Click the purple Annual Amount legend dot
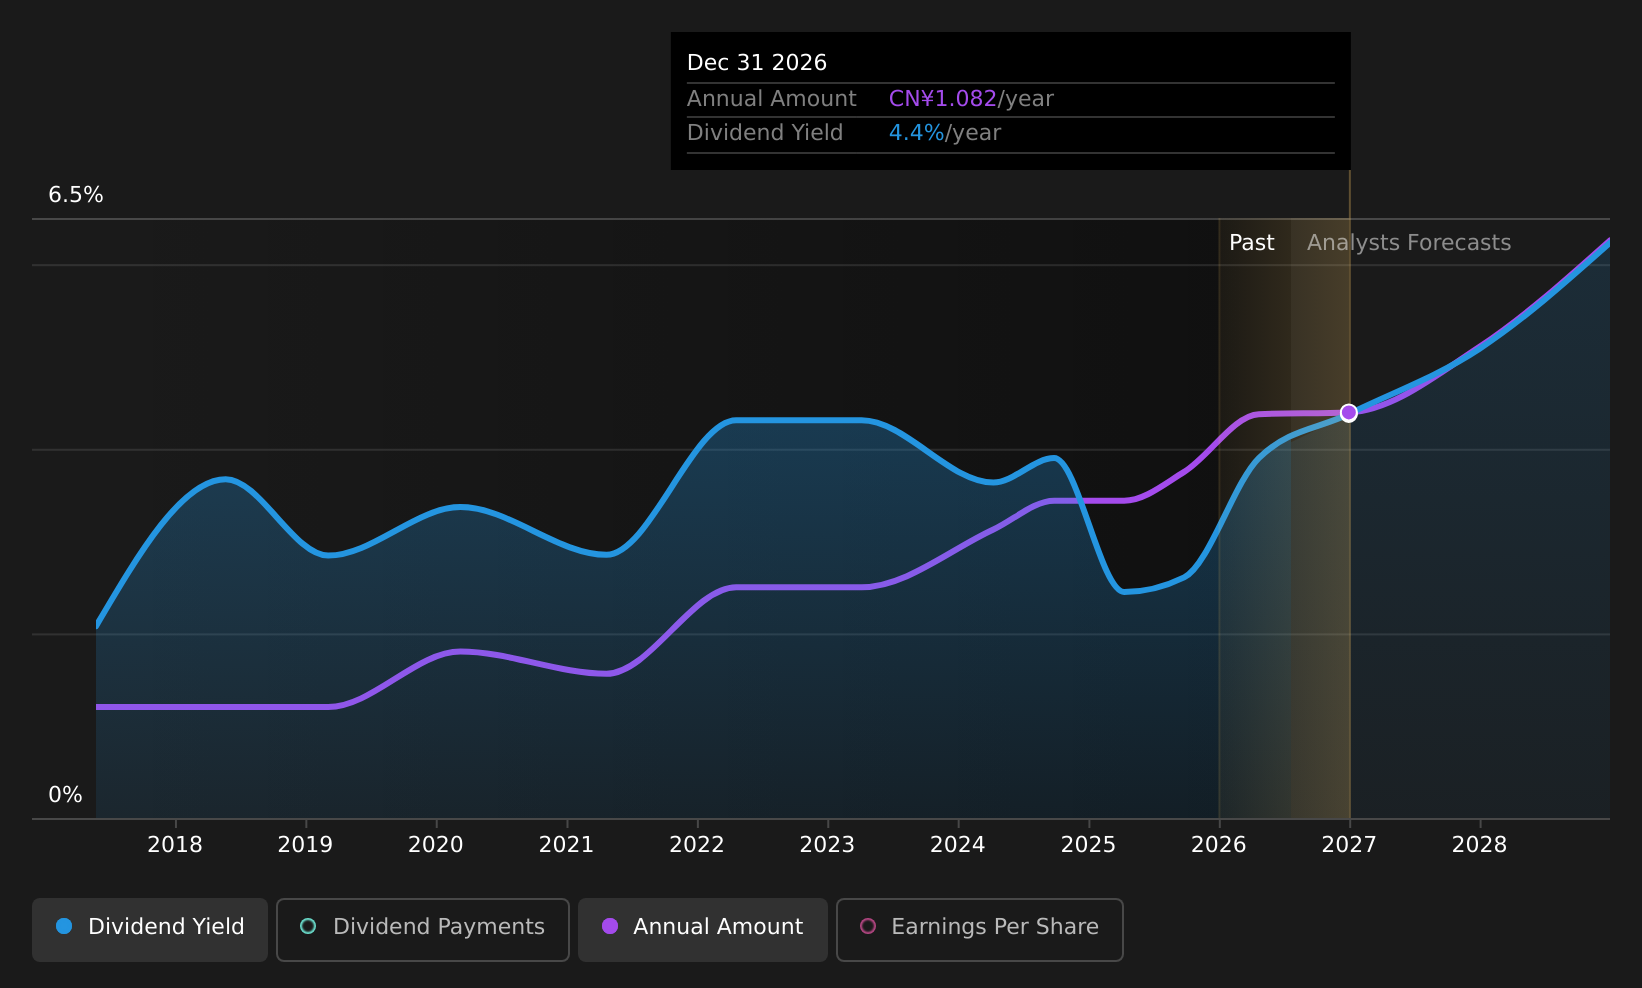Image resolution: width=1642 pixels, height=988 pixels. point(610,926)
